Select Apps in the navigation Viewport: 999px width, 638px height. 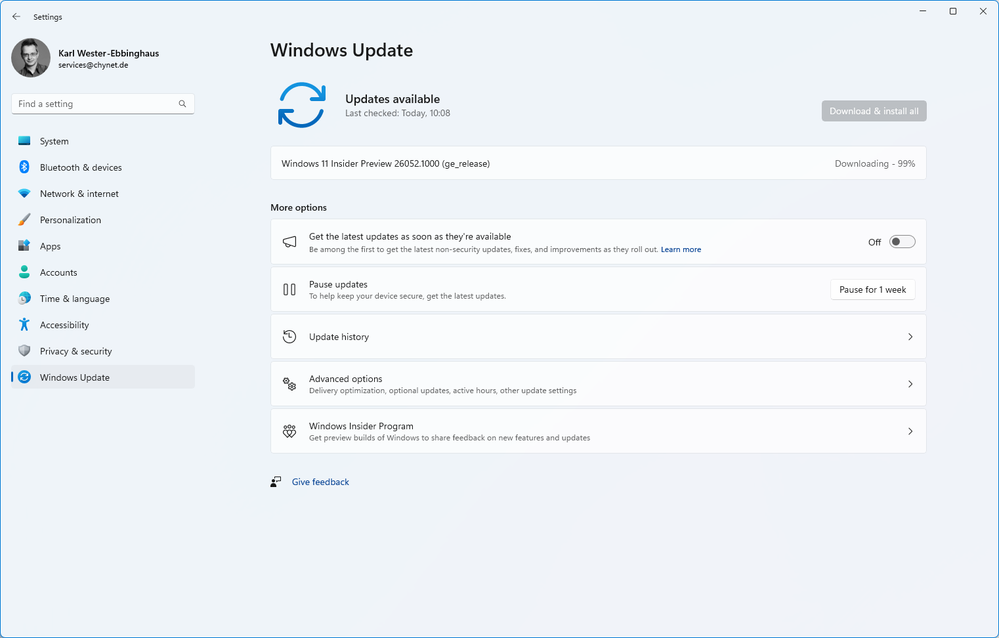tap(103, 245)
